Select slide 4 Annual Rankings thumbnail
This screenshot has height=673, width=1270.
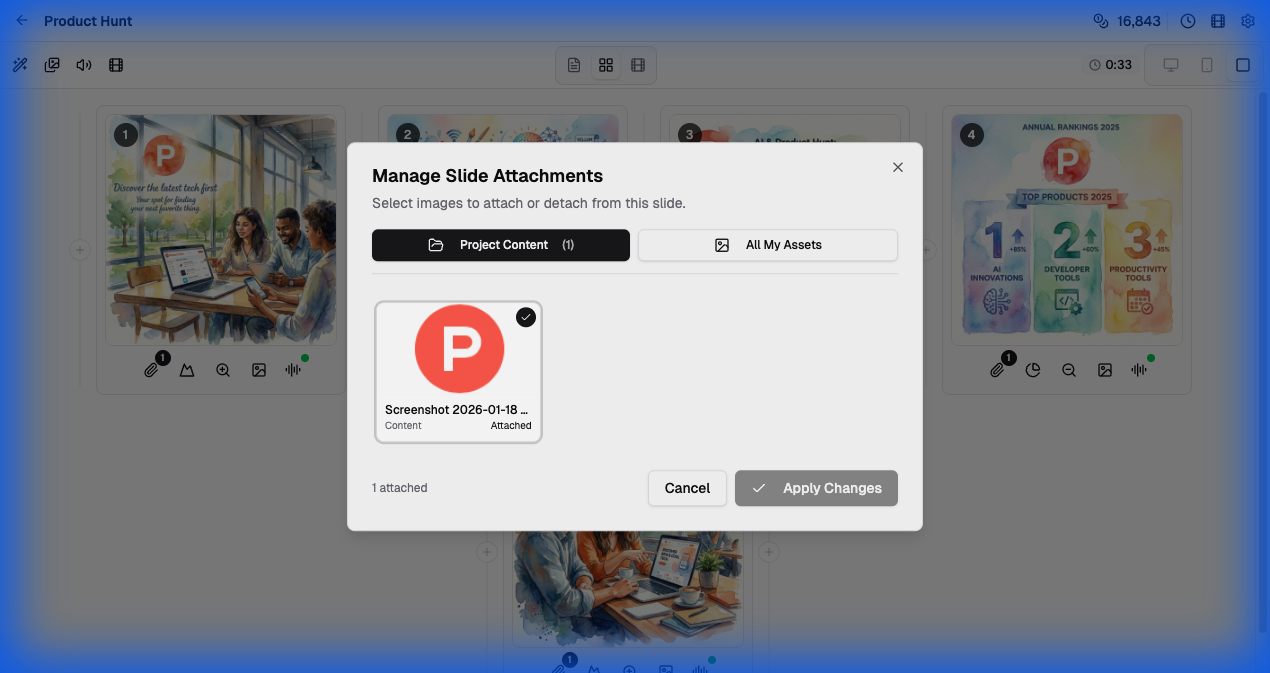pyautogui.click(x=1067, y=230)
